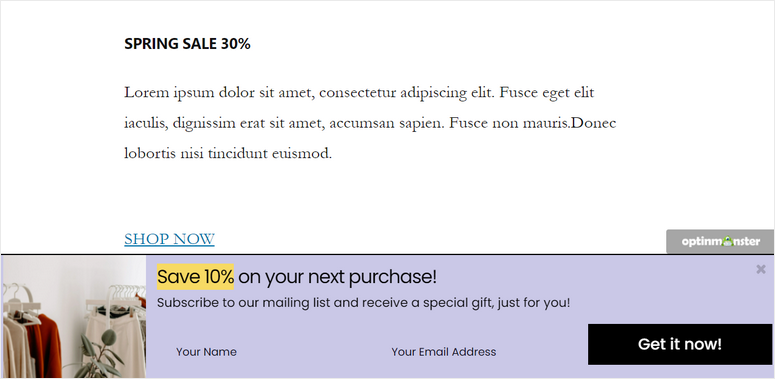
Task: Close the purple subscription banner
Action: click(x=761, y=269)
